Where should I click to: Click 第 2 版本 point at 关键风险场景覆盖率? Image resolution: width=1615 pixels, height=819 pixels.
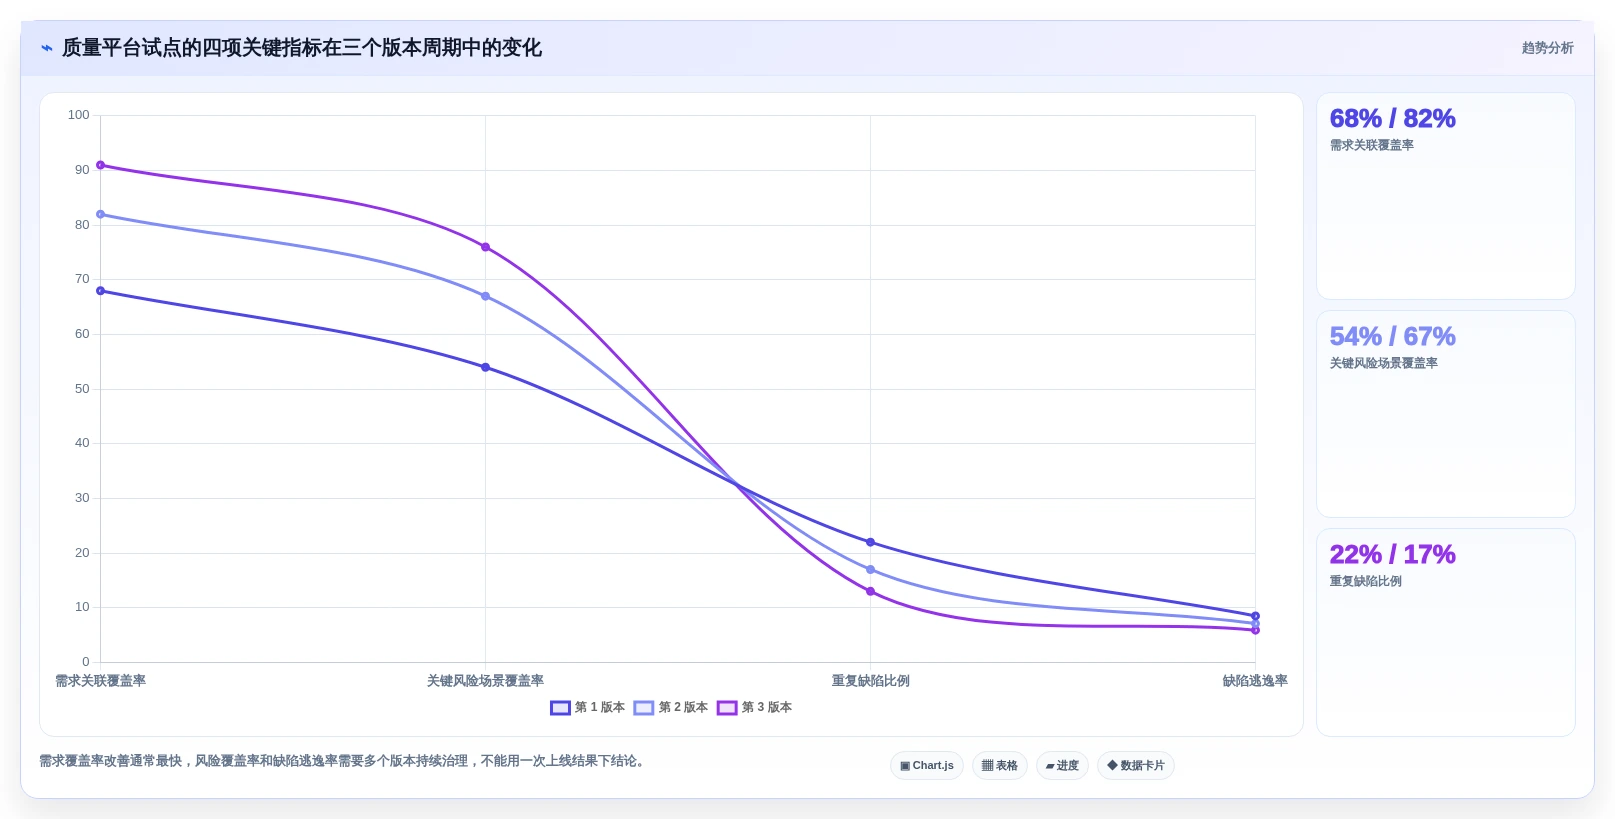click(485, 296)
